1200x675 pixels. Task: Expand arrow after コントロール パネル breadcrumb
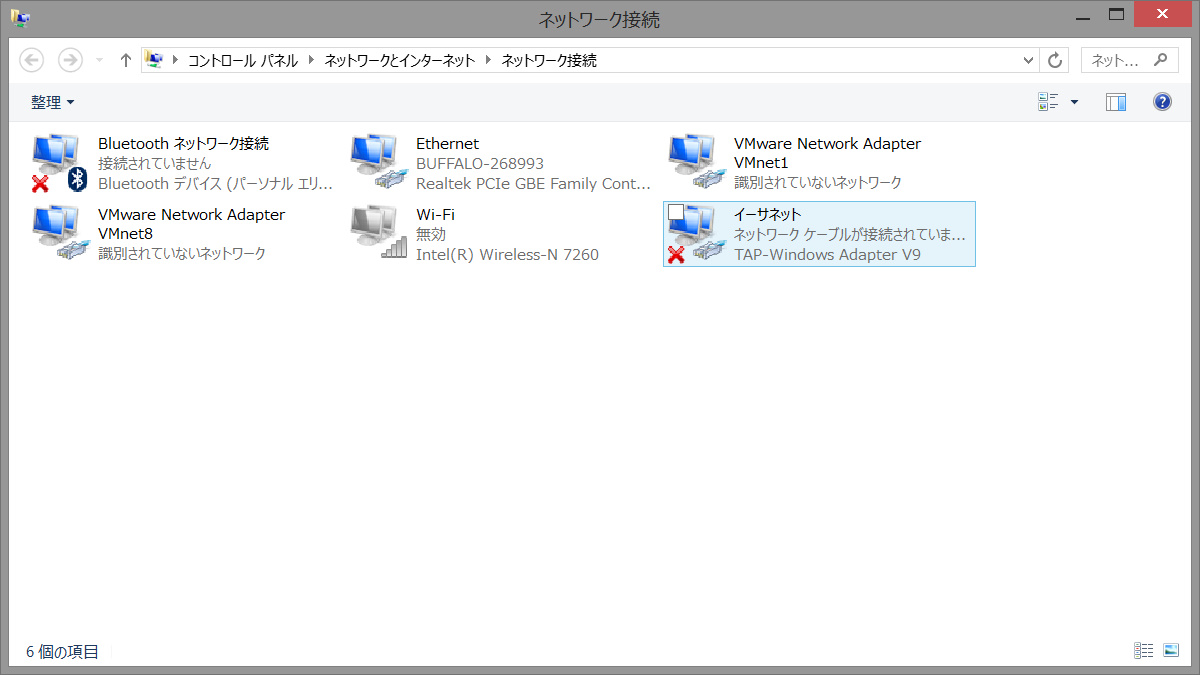(x=312, y=60)
